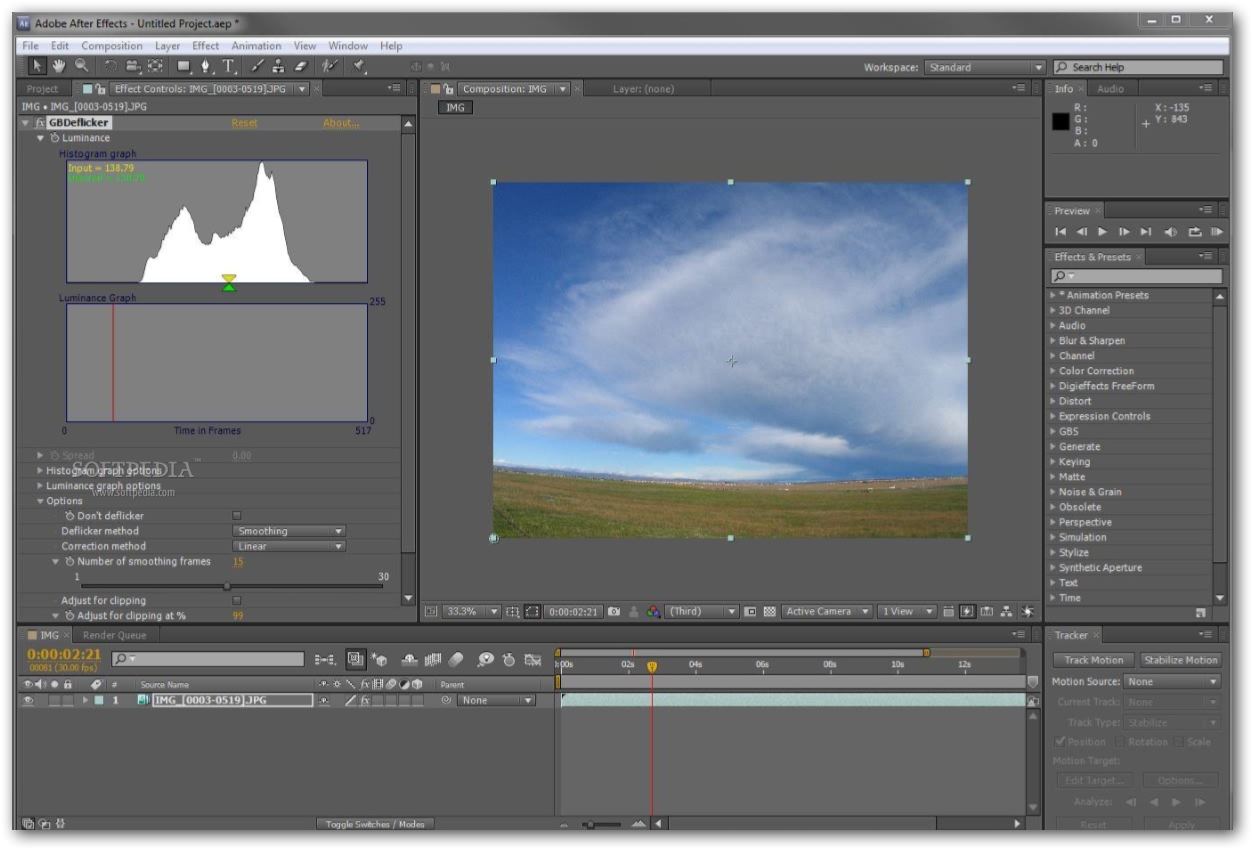Switch to the Render Queue tab
Screen dimensions: 1253x850
point(114,635)
